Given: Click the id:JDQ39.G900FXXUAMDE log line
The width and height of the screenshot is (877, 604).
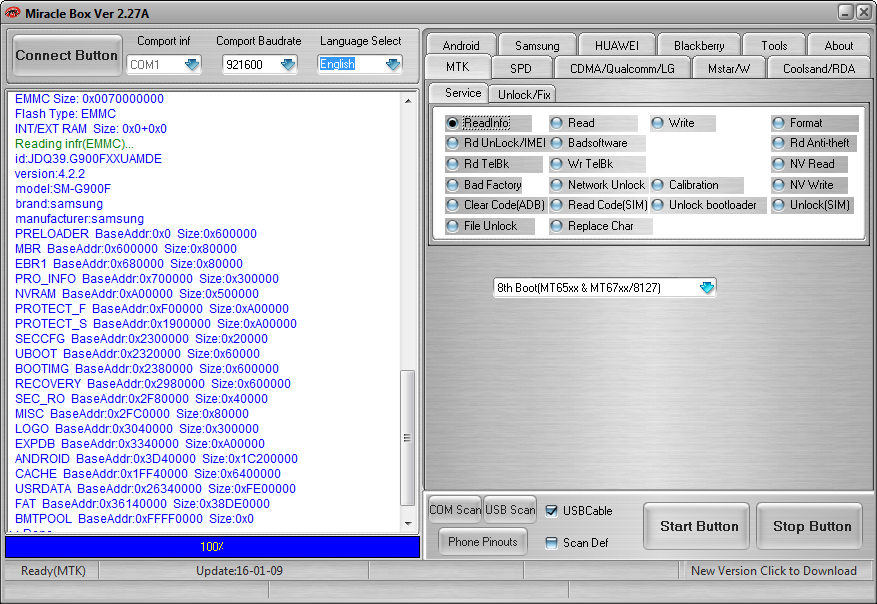Looking at the screenshot, I should point(88,159).
